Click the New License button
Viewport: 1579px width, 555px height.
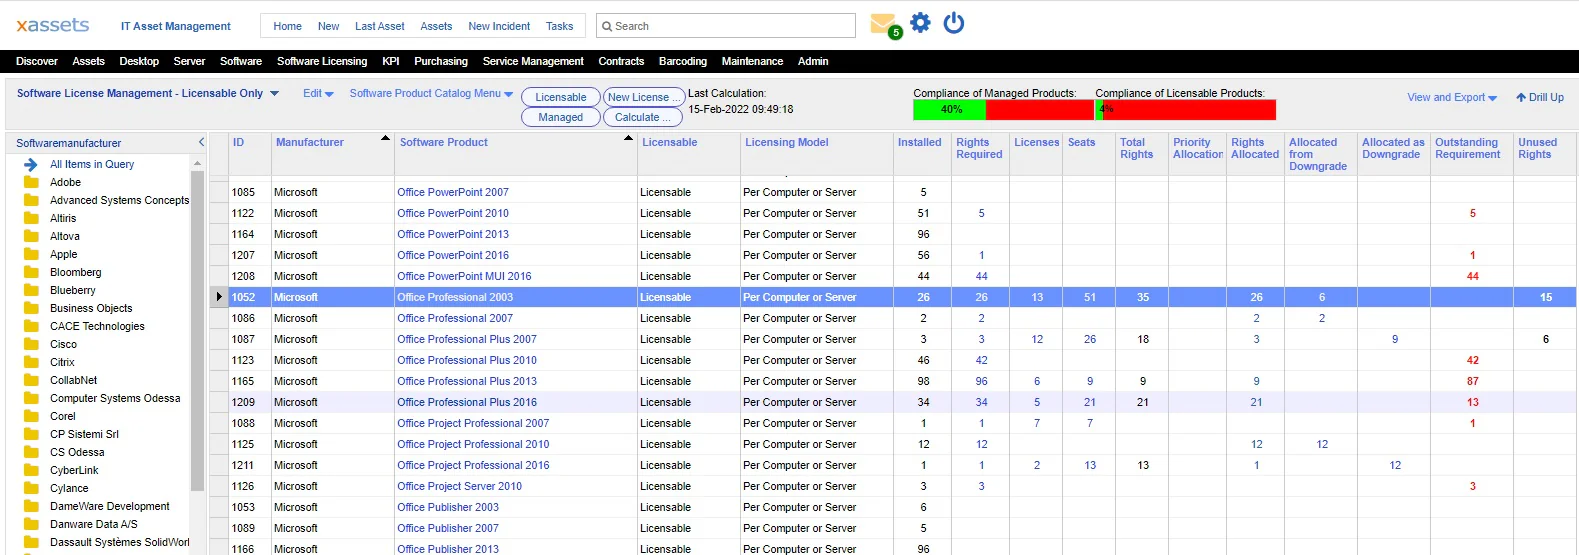click(x=644, y=97)
